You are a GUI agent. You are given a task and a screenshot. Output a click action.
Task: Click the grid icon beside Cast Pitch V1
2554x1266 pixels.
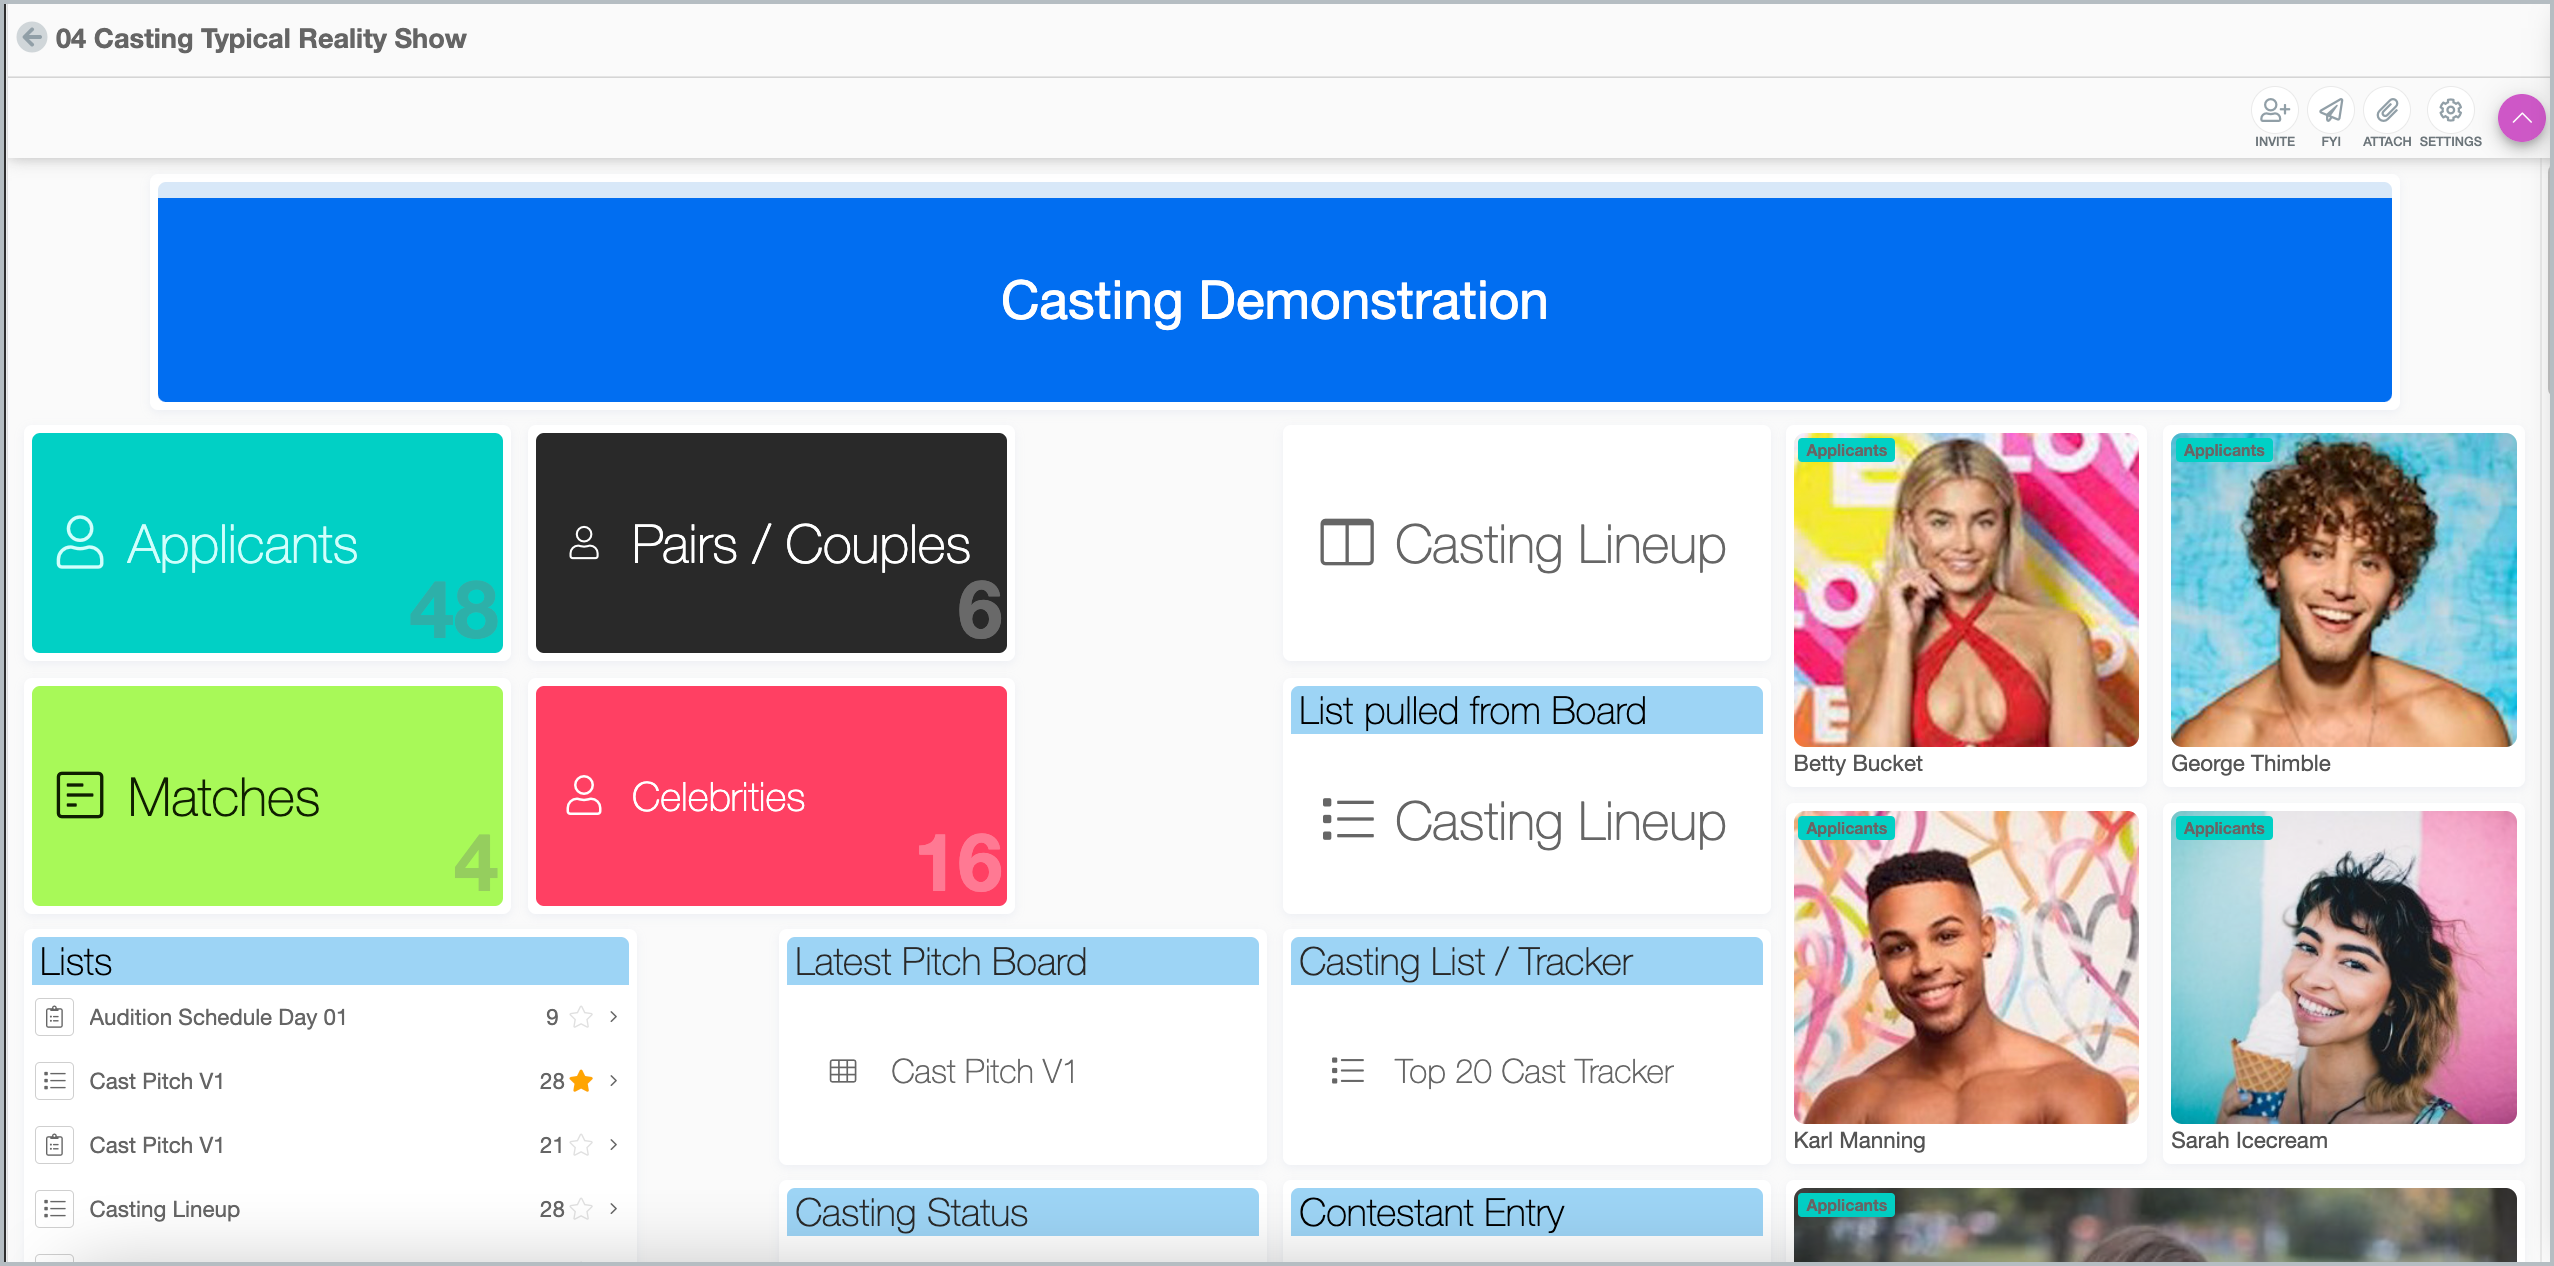pos(843,1071)
